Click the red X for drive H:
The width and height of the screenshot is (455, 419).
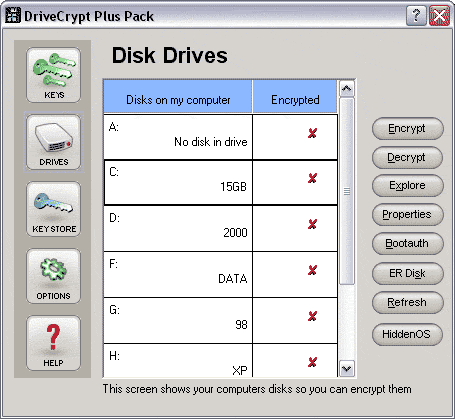point(312,362)
